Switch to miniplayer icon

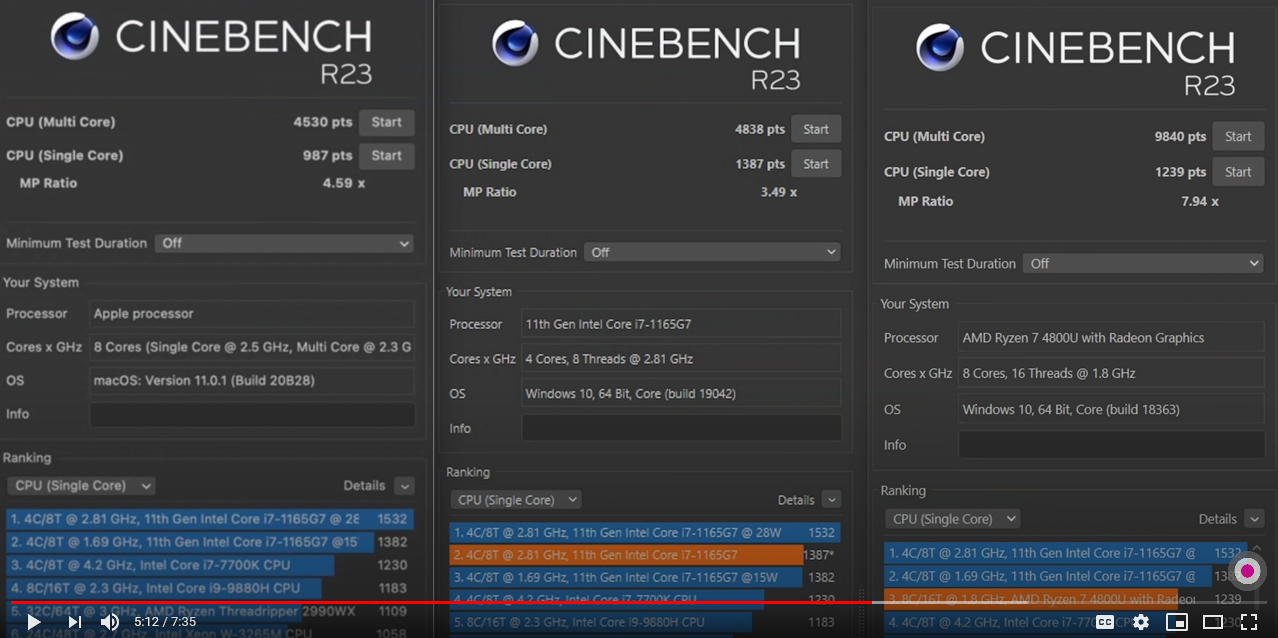pos(1177,622)
